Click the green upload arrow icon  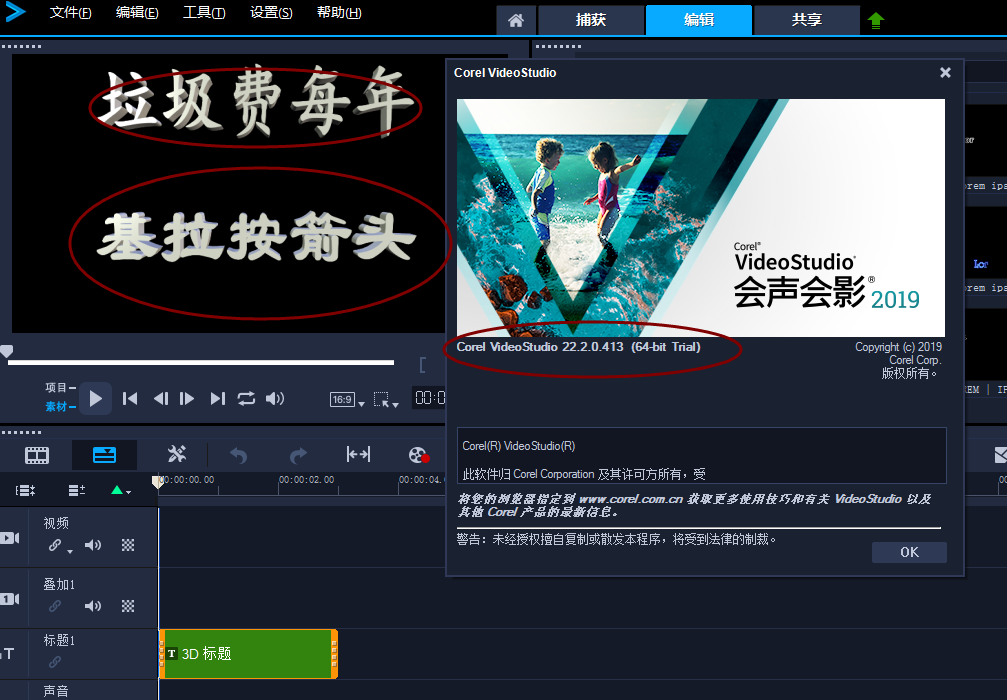coord(875,21)
